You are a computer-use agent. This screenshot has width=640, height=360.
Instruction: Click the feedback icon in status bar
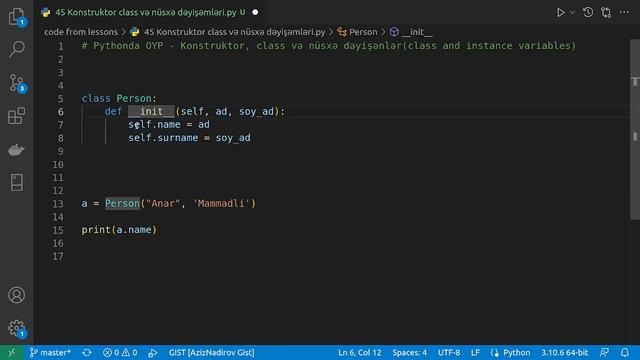point(604,353)
